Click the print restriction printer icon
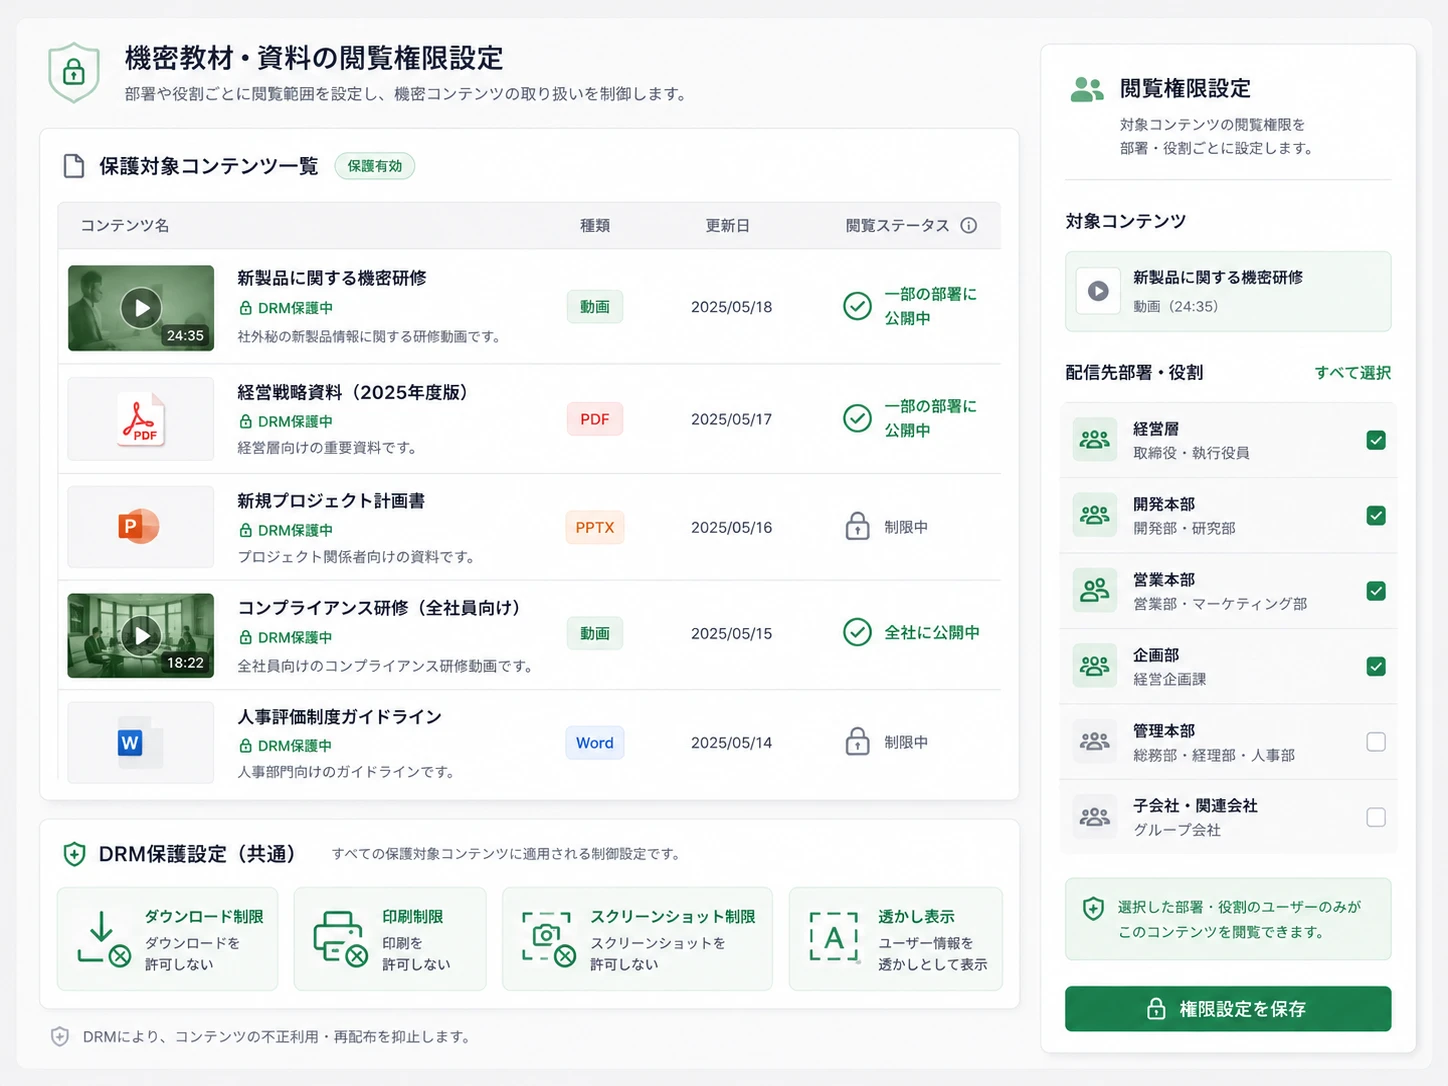Image resolution: width=1448 pixels, height=1086 pixels. pyautogui.click(x=341, y=939)
